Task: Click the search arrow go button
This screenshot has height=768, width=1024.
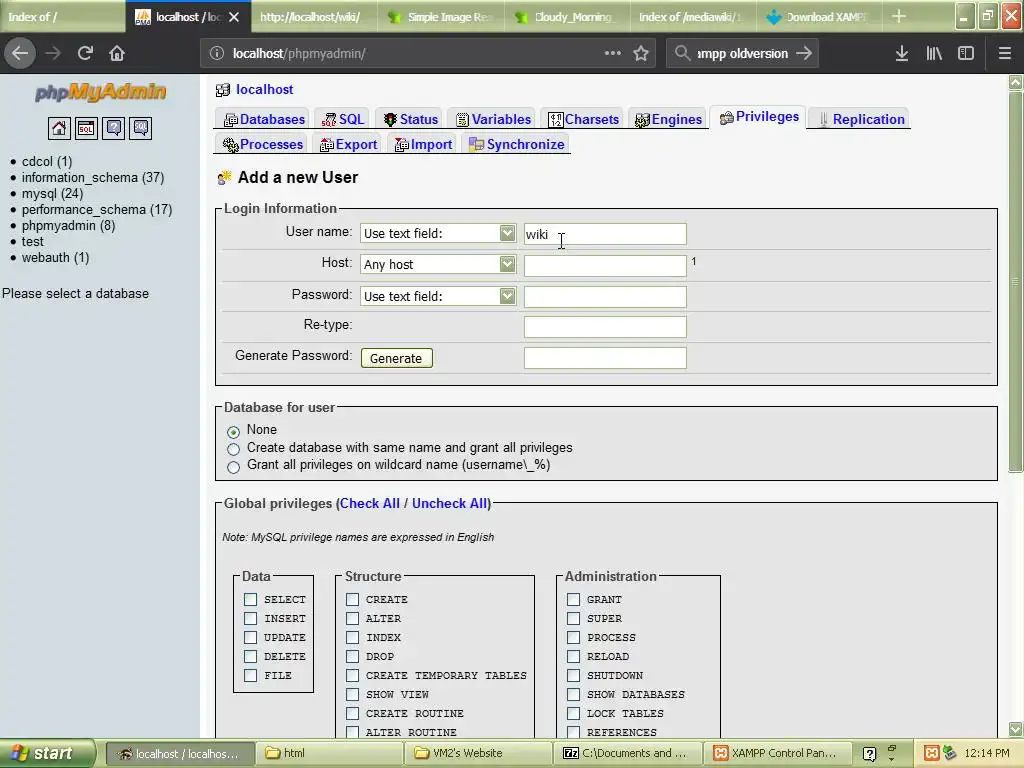Action: pos(804,53)
